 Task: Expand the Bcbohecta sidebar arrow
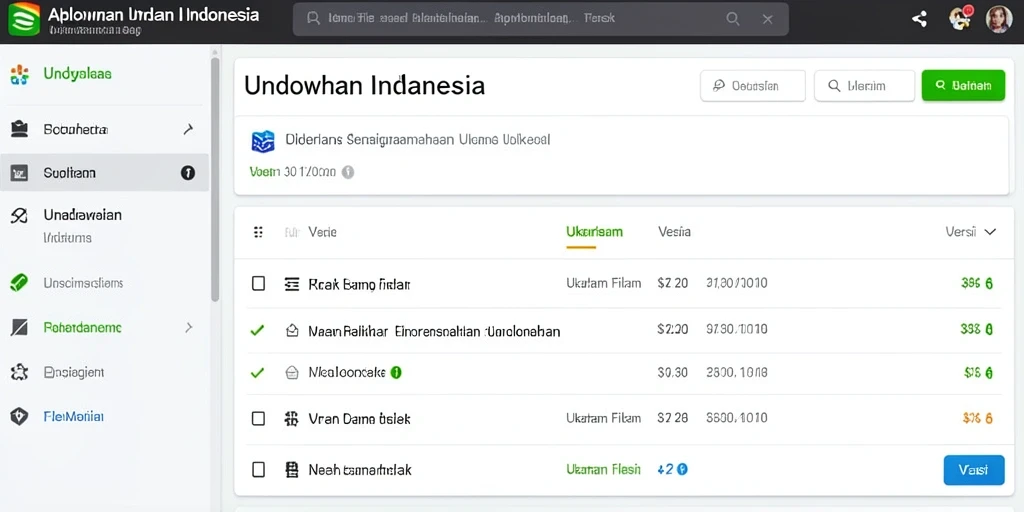(x=188, y=129)
